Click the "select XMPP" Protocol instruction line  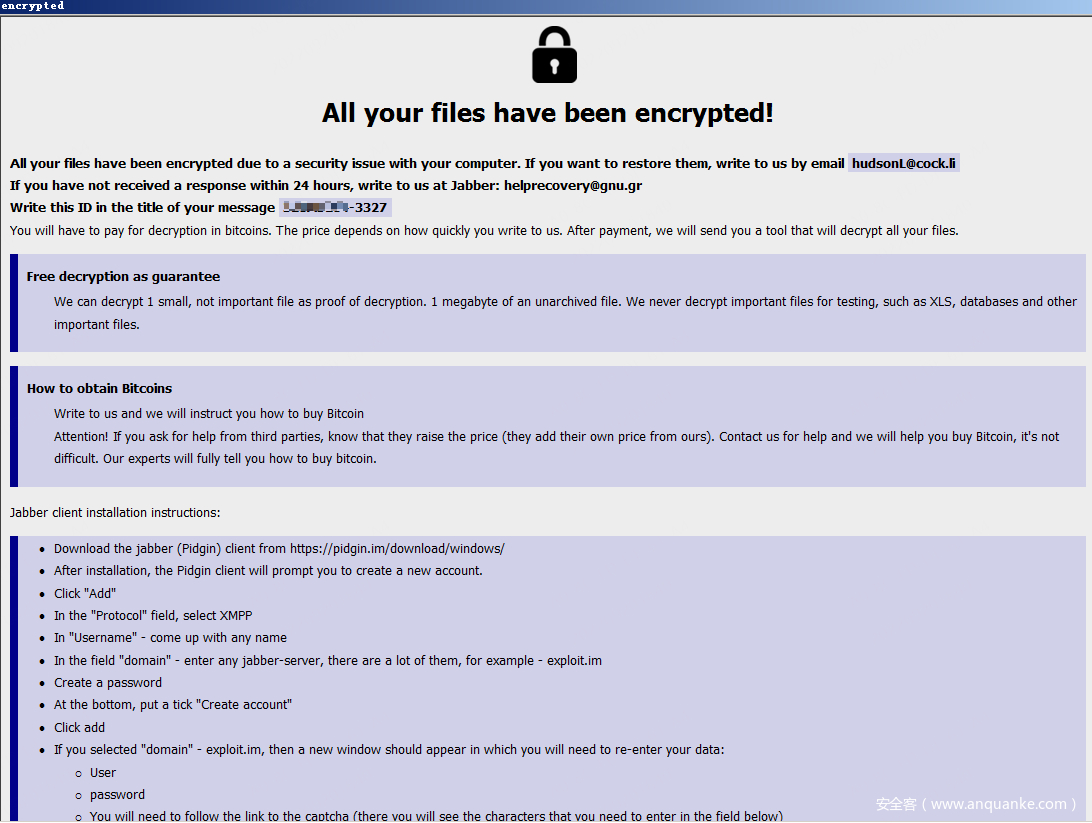[153, 616]
